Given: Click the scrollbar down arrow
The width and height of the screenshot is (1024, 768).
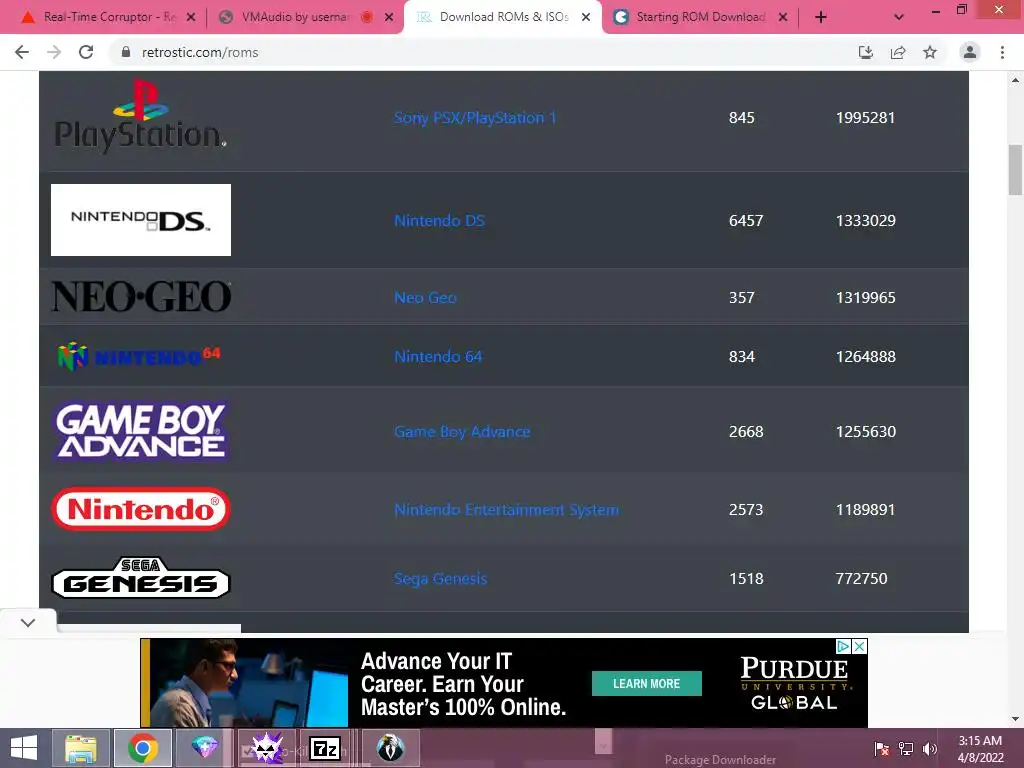Looking at the screenshot, I should (x=1015, y=719).
